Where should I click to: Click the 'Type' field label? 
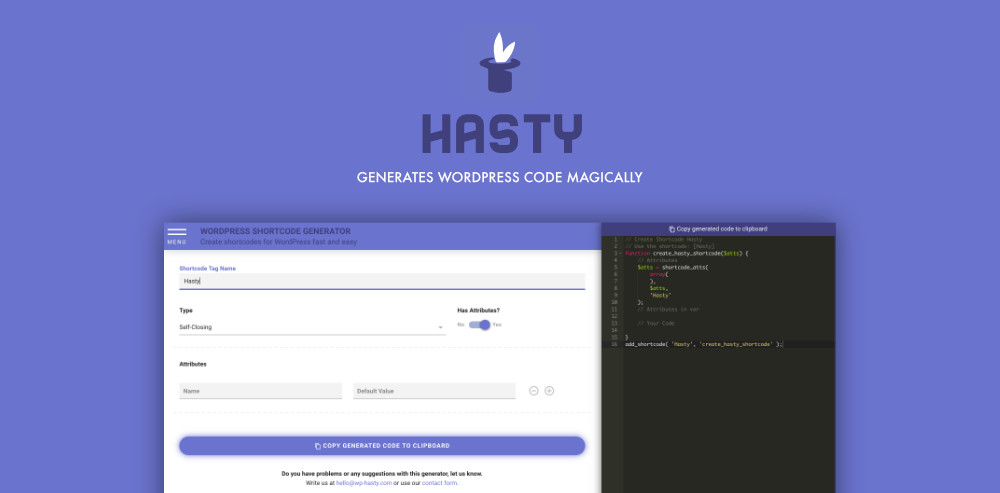click(186, 311)
